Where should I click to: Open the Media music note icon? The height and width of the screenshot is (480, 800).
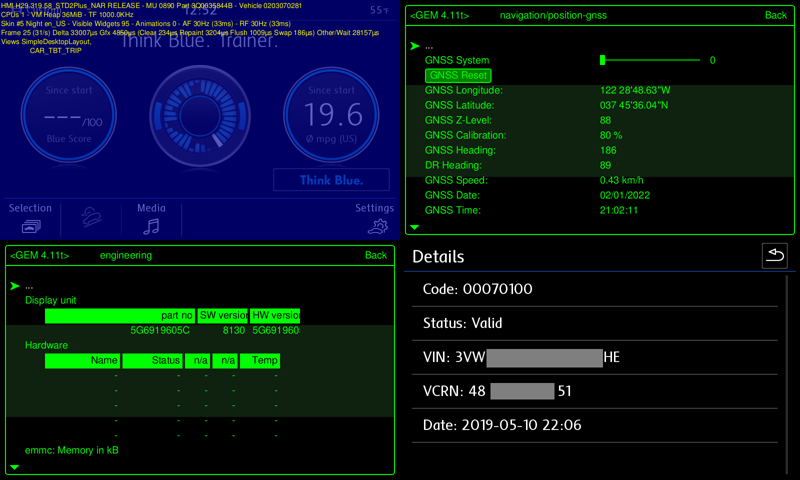pos(151,226)
